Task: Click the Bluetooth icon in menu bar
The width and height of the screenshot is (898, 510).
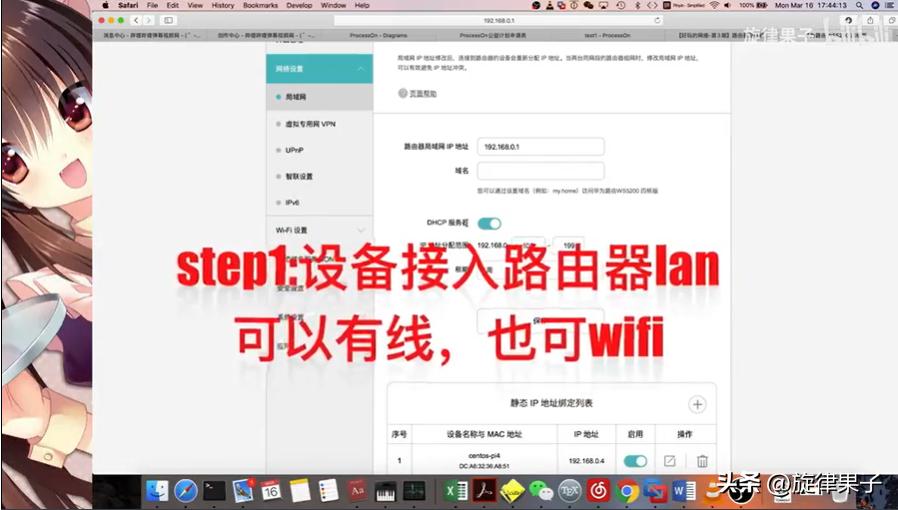Action: coord(637,5)
